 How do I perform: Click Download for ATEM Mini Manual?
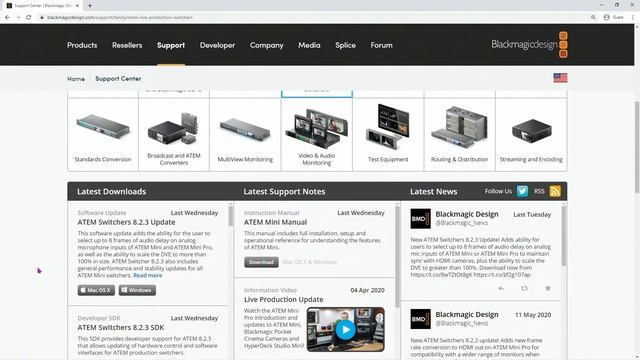coord(261,262)
